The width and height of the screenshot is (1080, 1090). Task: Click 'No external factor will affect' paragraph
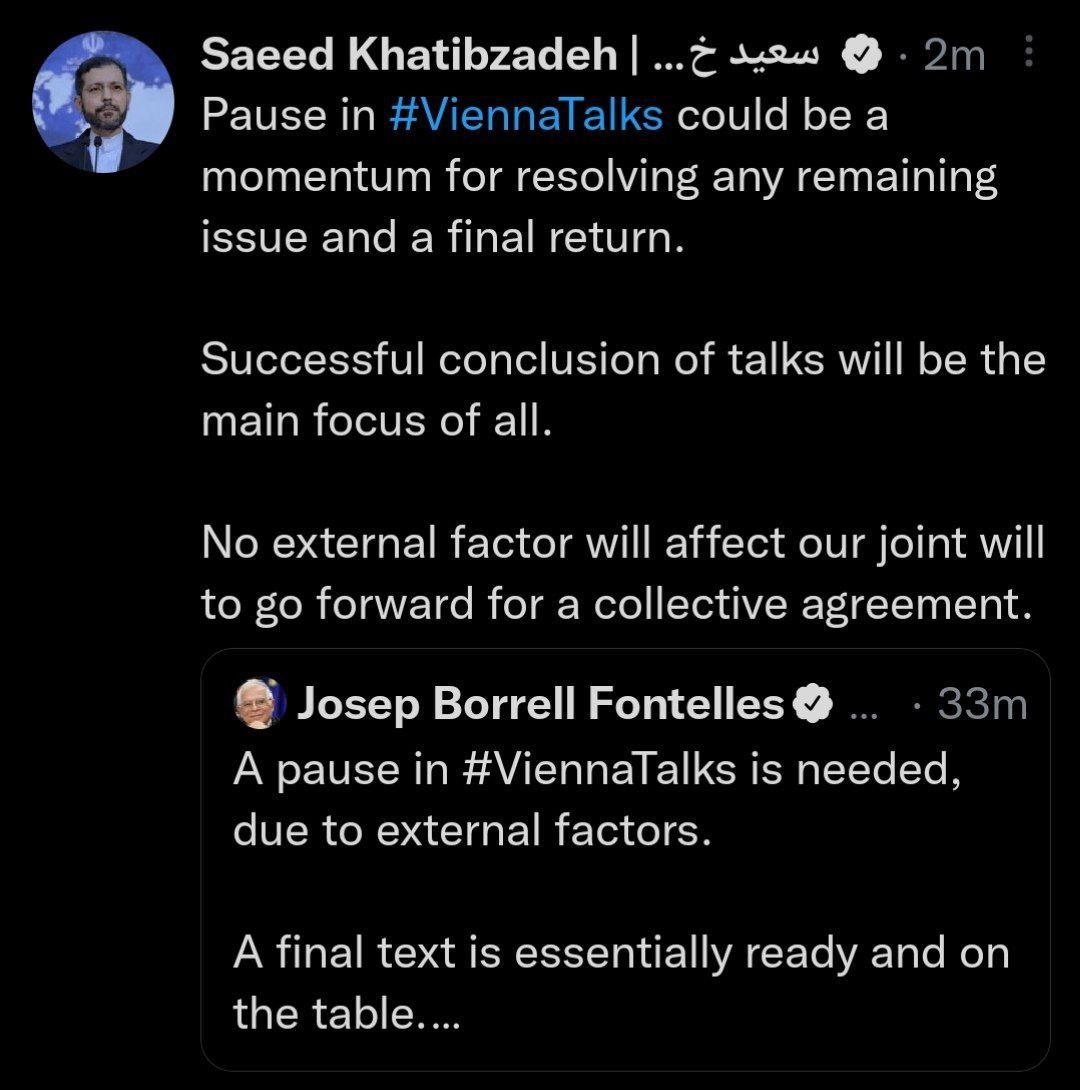point(623,573)
